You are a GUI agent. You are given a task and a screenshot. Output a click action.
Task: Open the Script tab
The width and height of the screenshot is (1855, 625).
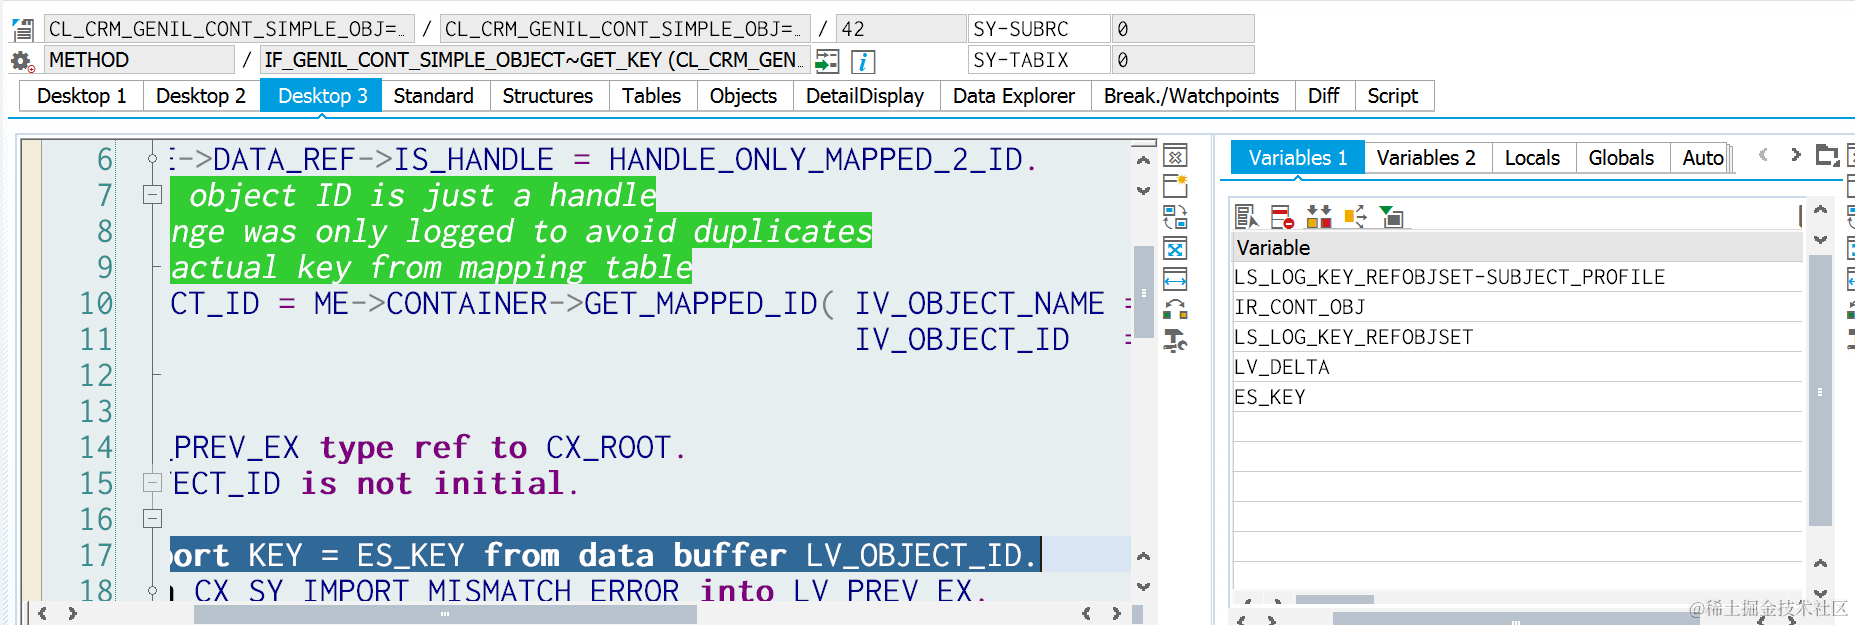[x=1393, y=96]
